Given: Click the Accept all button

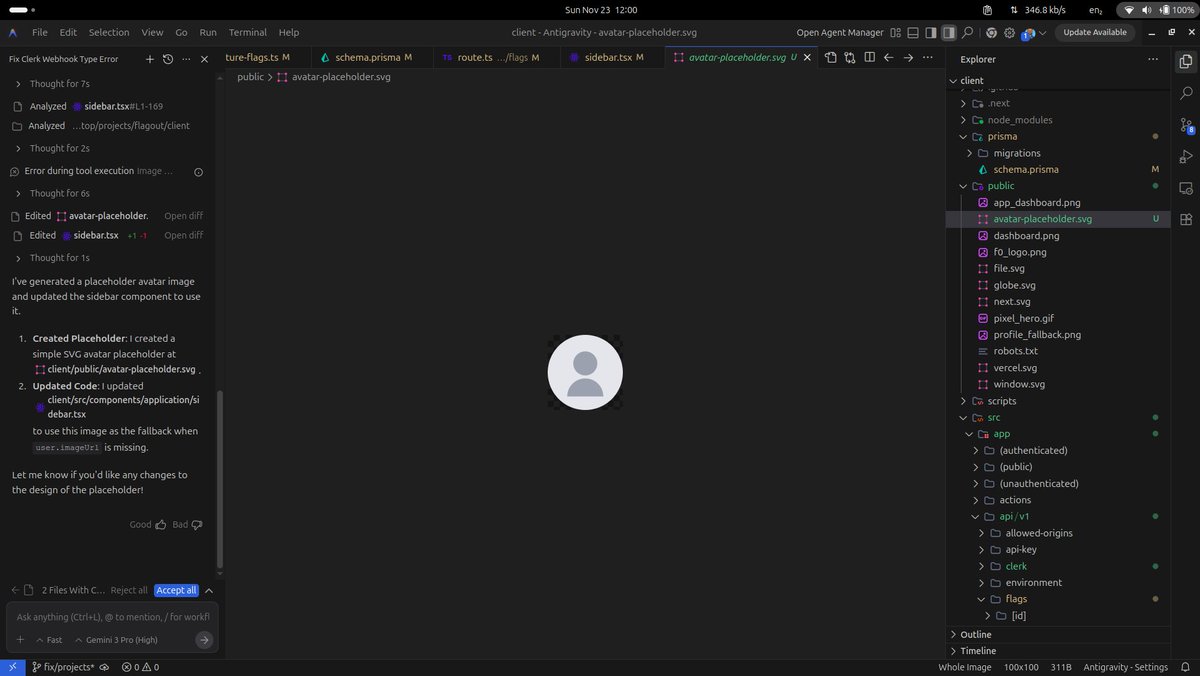Looking at the screenshot, I should point(175,590).
